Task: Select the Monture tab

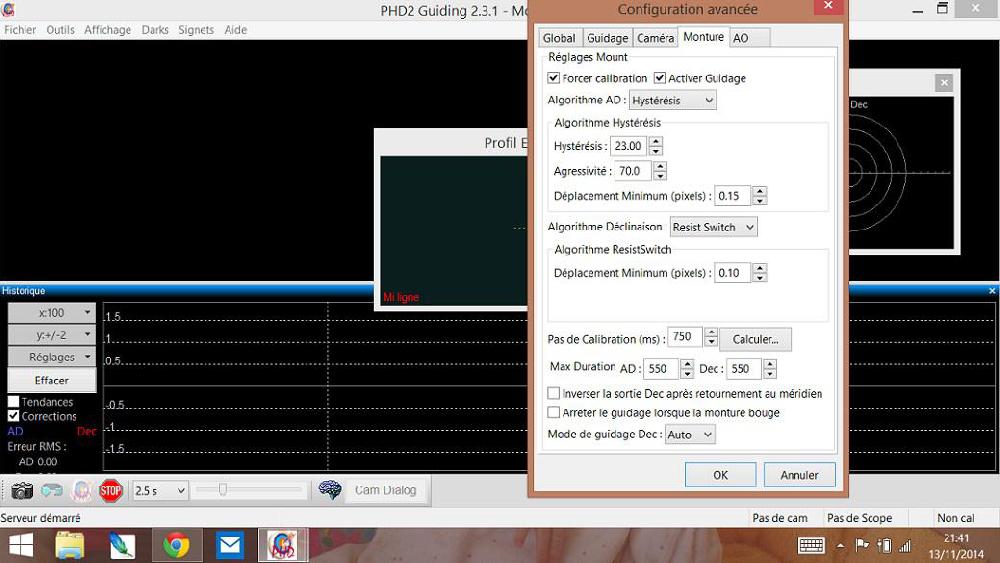Action: 703,37
